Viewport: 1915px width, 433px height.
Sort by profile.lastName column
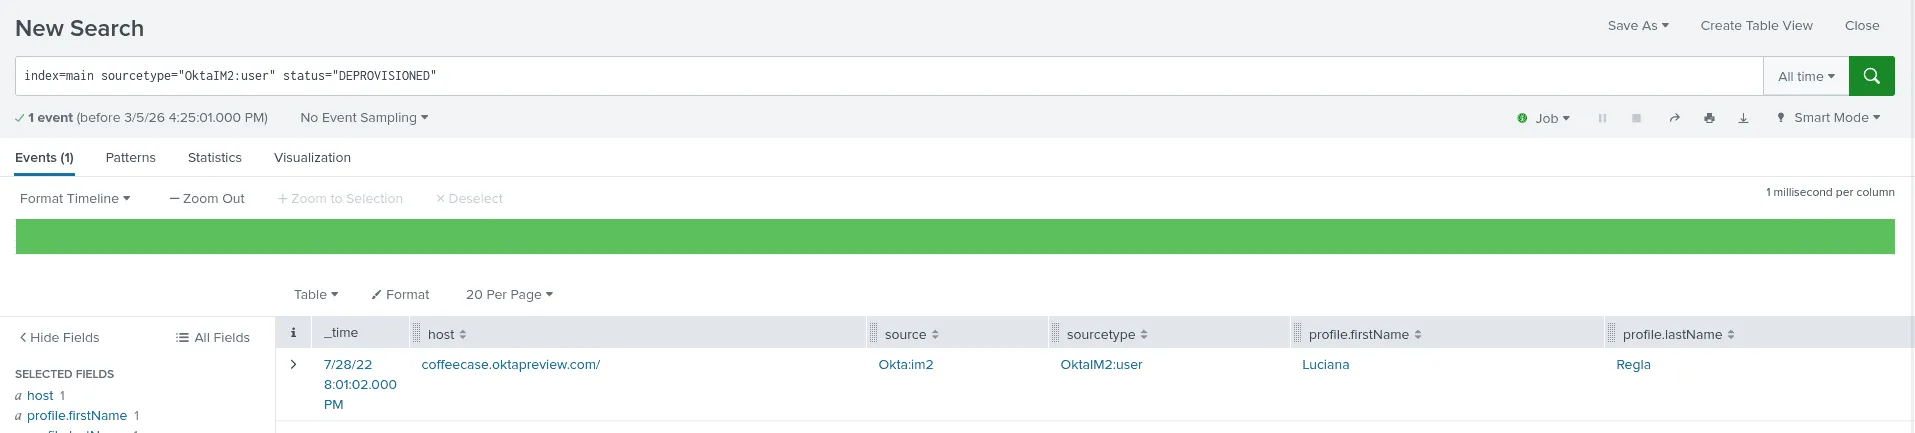tap(1730, 335)
